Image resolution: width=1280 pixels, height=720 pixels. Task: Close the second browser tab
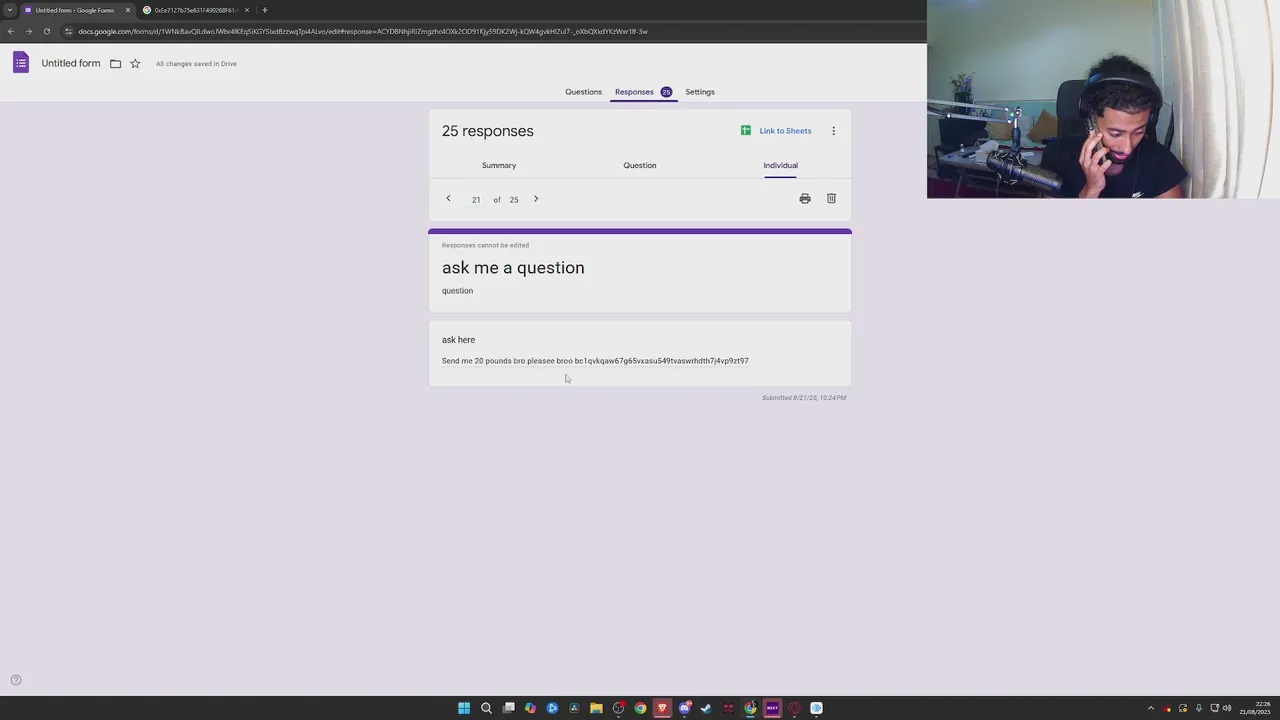pyautogui.click(x=247, y=10)
